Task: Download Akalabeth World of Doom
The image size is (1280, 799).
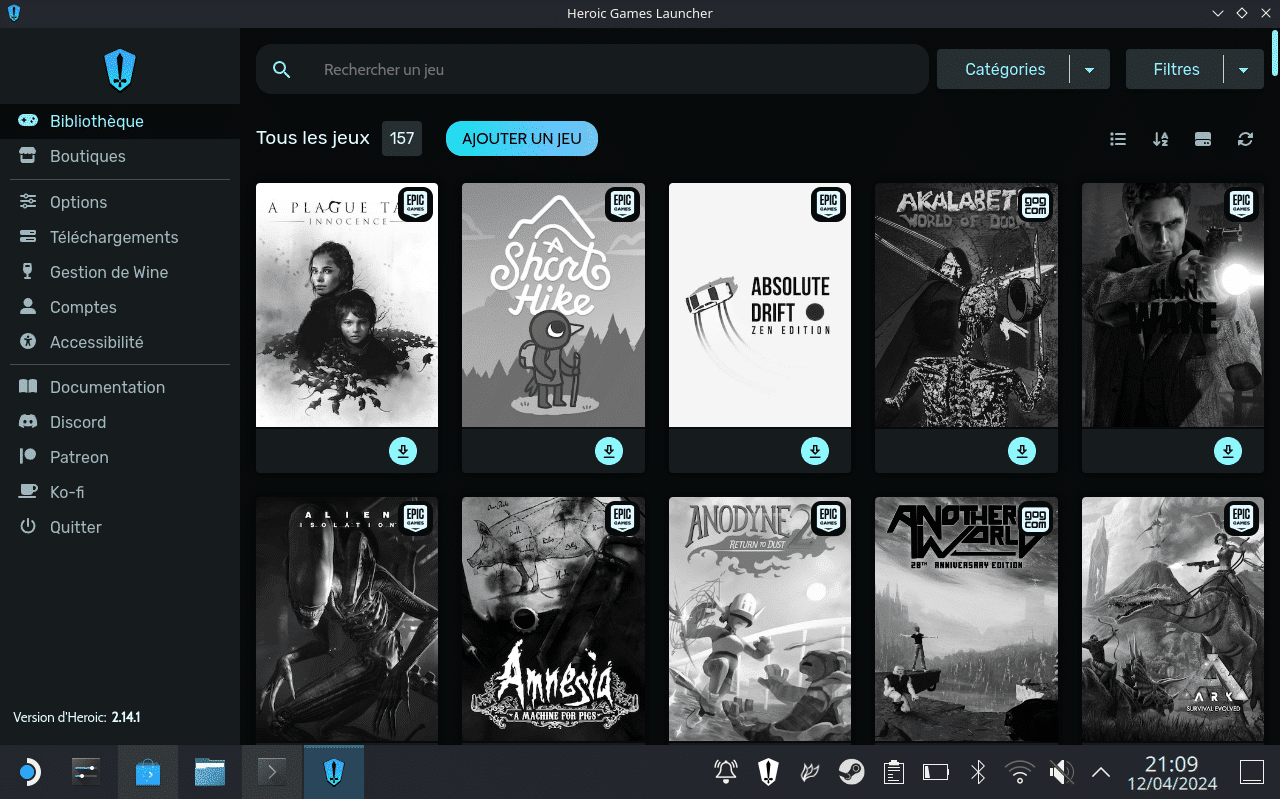Action: point(1022,451)
